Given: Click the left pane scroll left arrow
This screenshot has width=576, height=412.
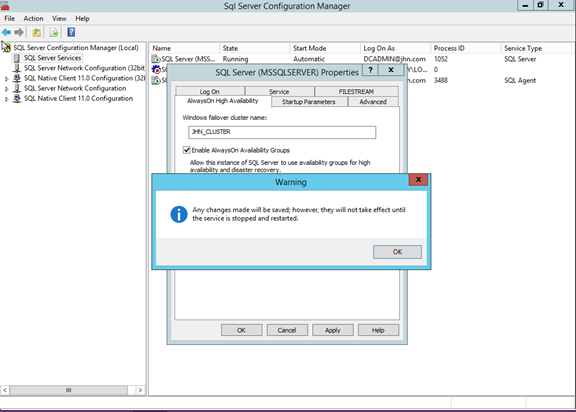Looking at the screenshot, I should [5, 390].
